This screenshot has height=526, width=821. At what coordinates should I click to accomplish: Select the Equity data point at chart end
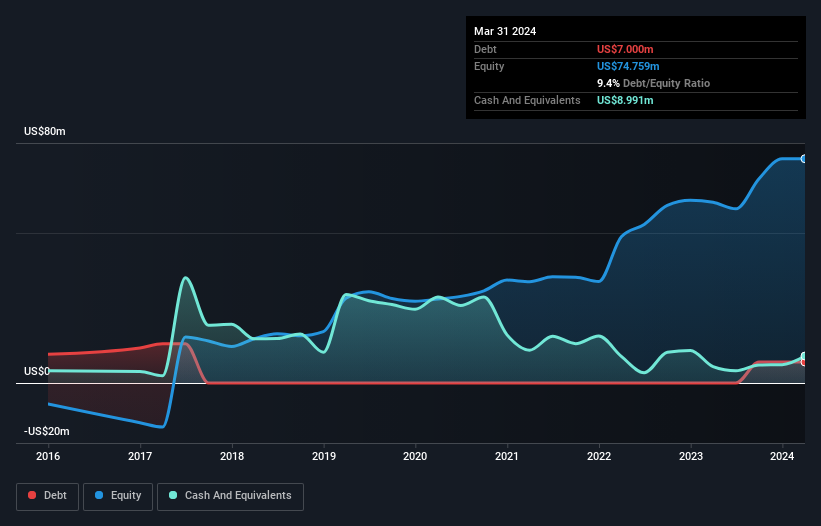pyautogui.click(x=804, y=159)
